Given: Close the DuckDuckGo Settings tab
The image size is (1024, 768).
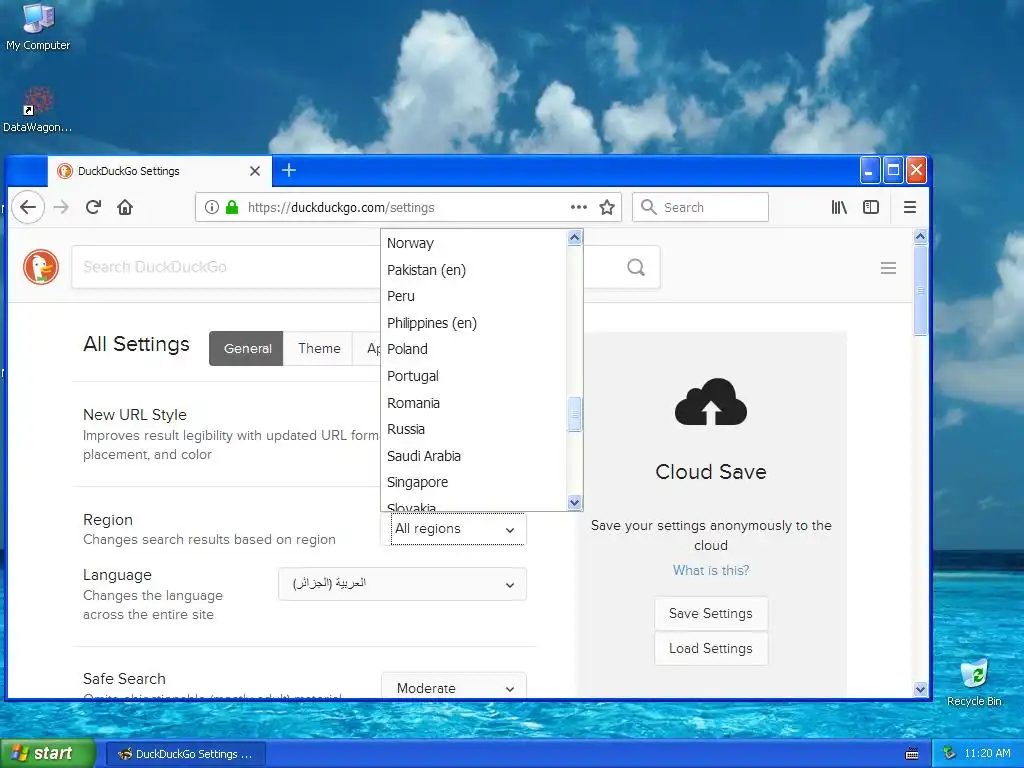Looking at the screenshot, I should coord(255,171).
